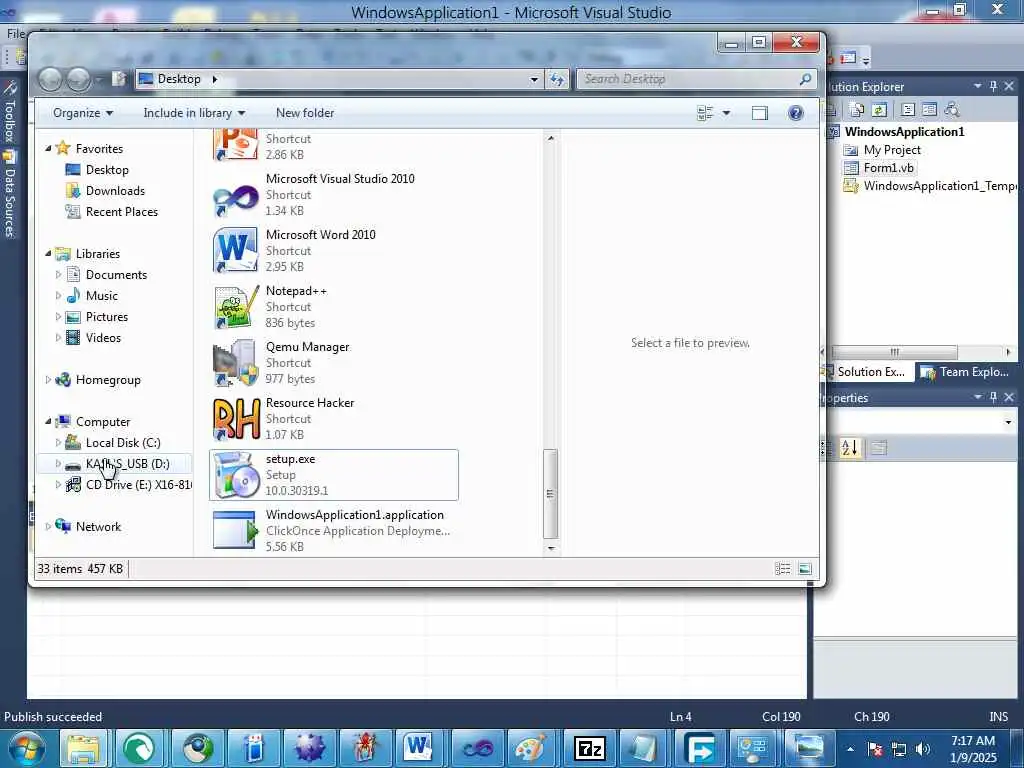
Task: Expand the Homegroup tree node
Action: [x=48, y=380]
